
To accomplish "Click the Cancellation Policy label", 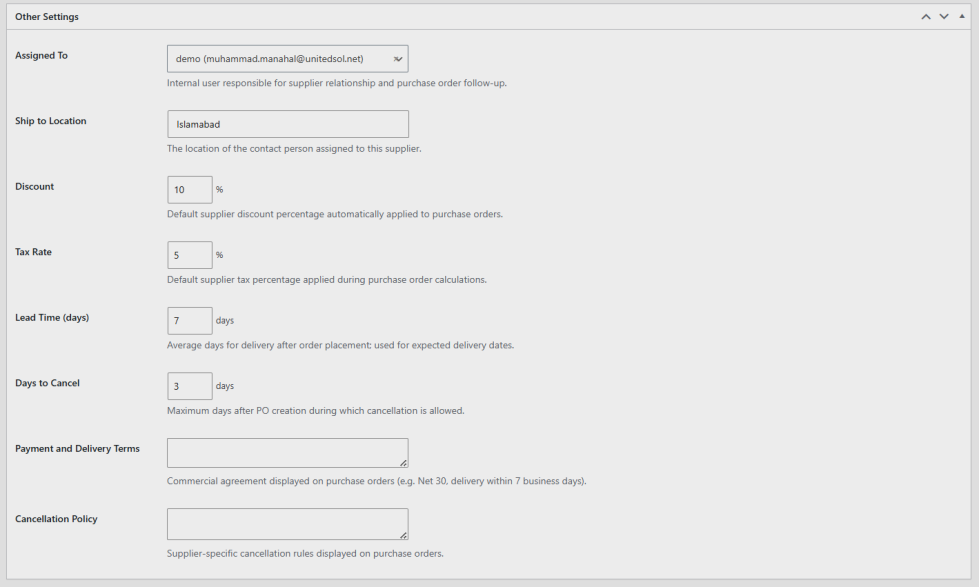I will [56, 519].
